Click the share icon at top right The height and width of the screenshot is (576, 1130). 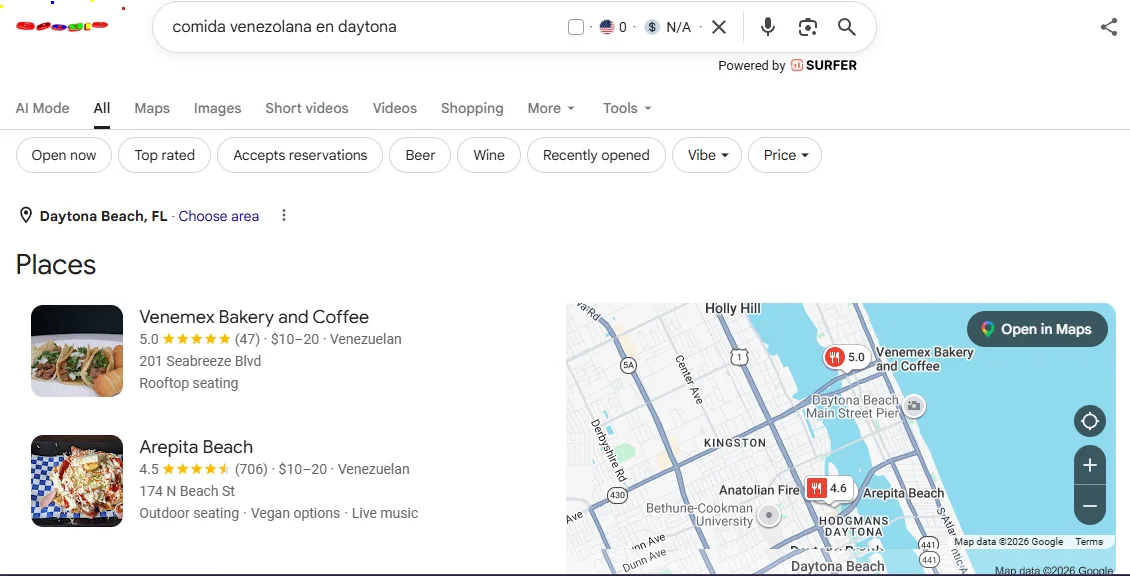coord(1109,27)
